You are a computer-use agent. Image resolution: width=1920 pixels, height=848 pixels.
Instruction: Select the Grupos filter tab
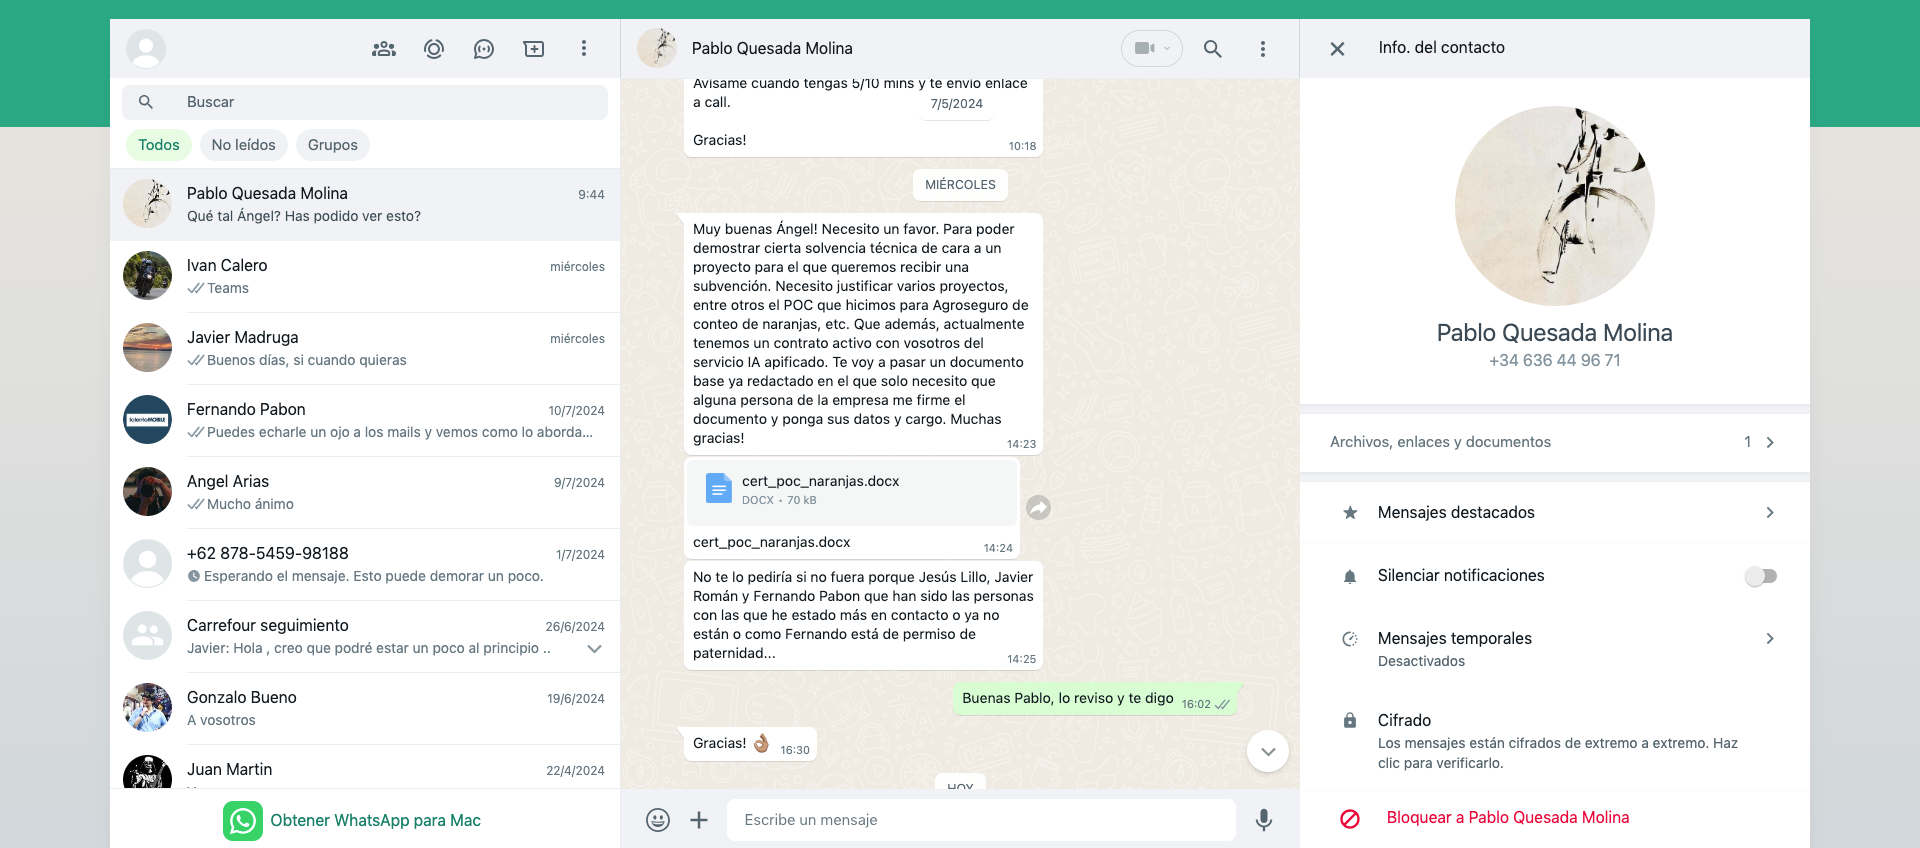[x=332, y=145]
